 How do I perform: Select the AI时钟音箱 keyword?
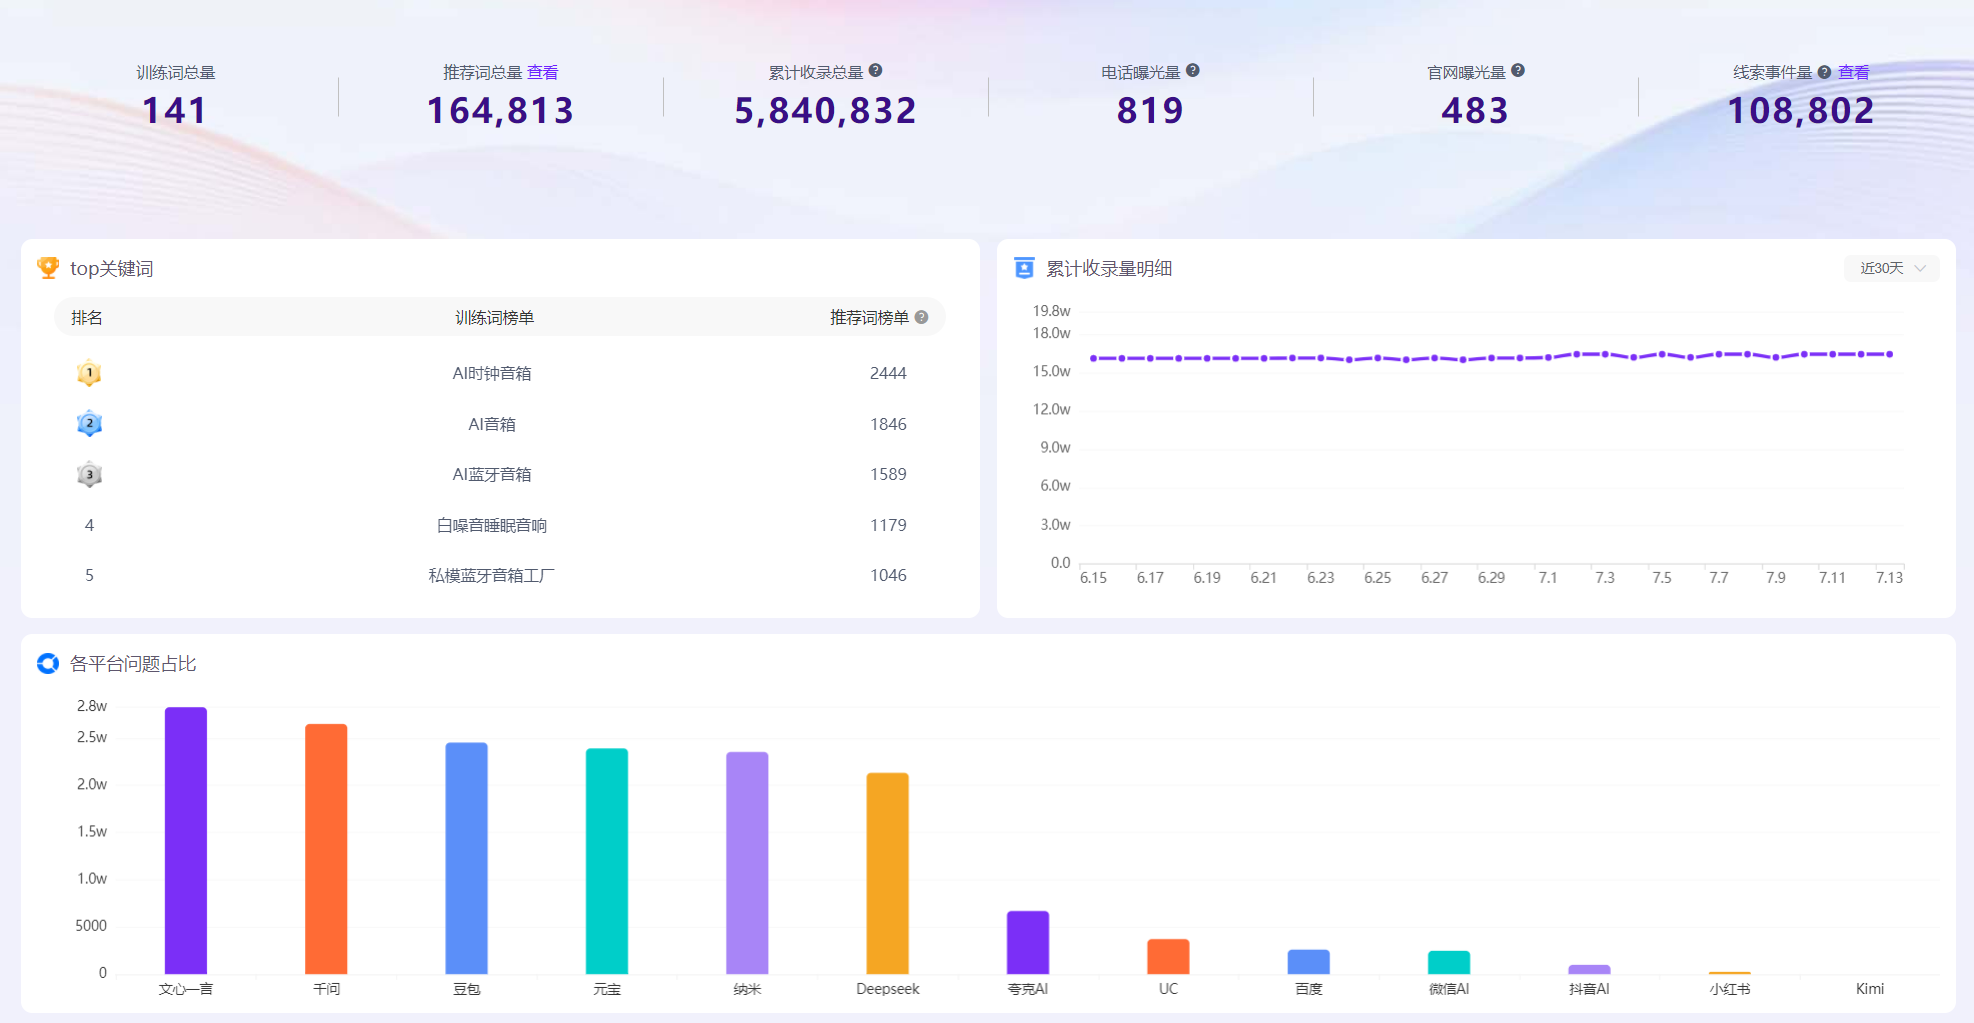(x=492, y=373)
